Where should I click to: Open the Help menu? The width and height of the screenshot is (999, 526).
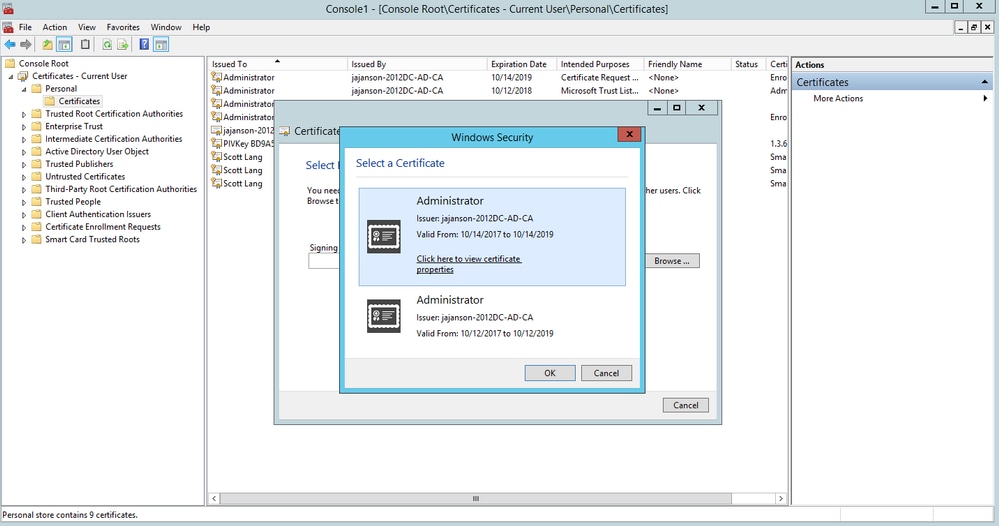(x=201, y=27)
